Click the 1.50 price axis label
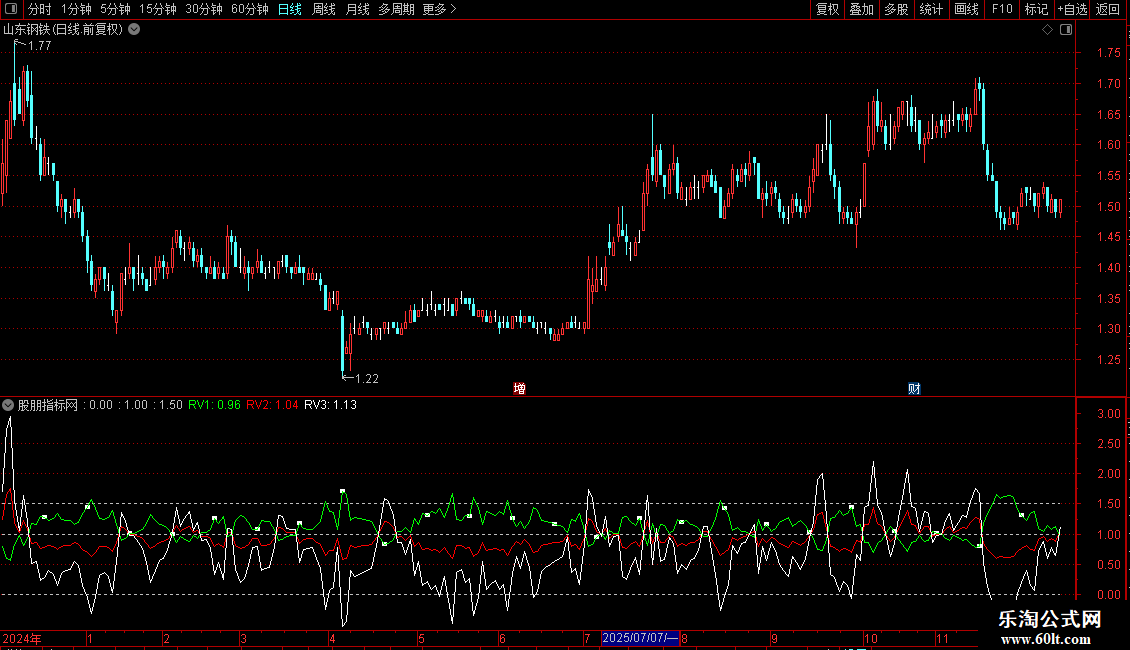The width and height of the screenshot is (1130, 650). point(1108,207)
